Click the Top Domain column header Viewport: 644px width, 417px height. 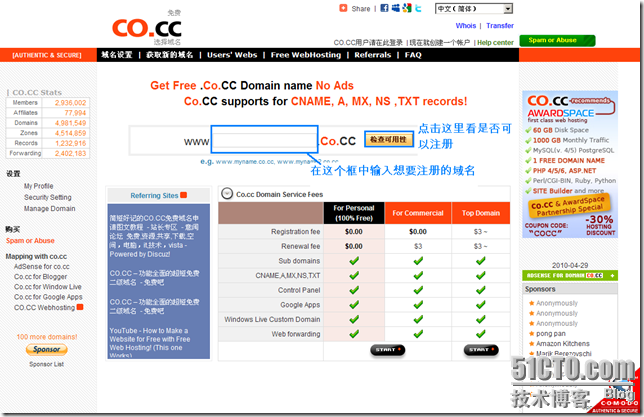tap(481, 213)
